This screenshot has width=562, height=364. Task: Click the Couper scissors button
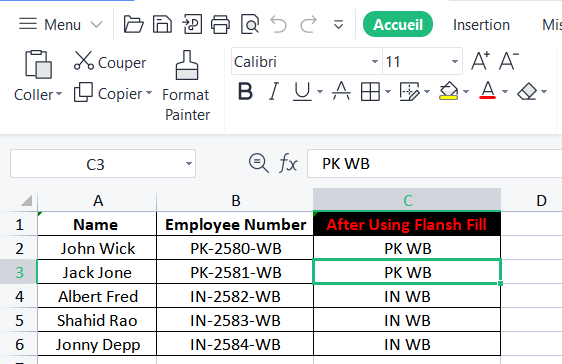pyautogui.click(x=110, y=62)
